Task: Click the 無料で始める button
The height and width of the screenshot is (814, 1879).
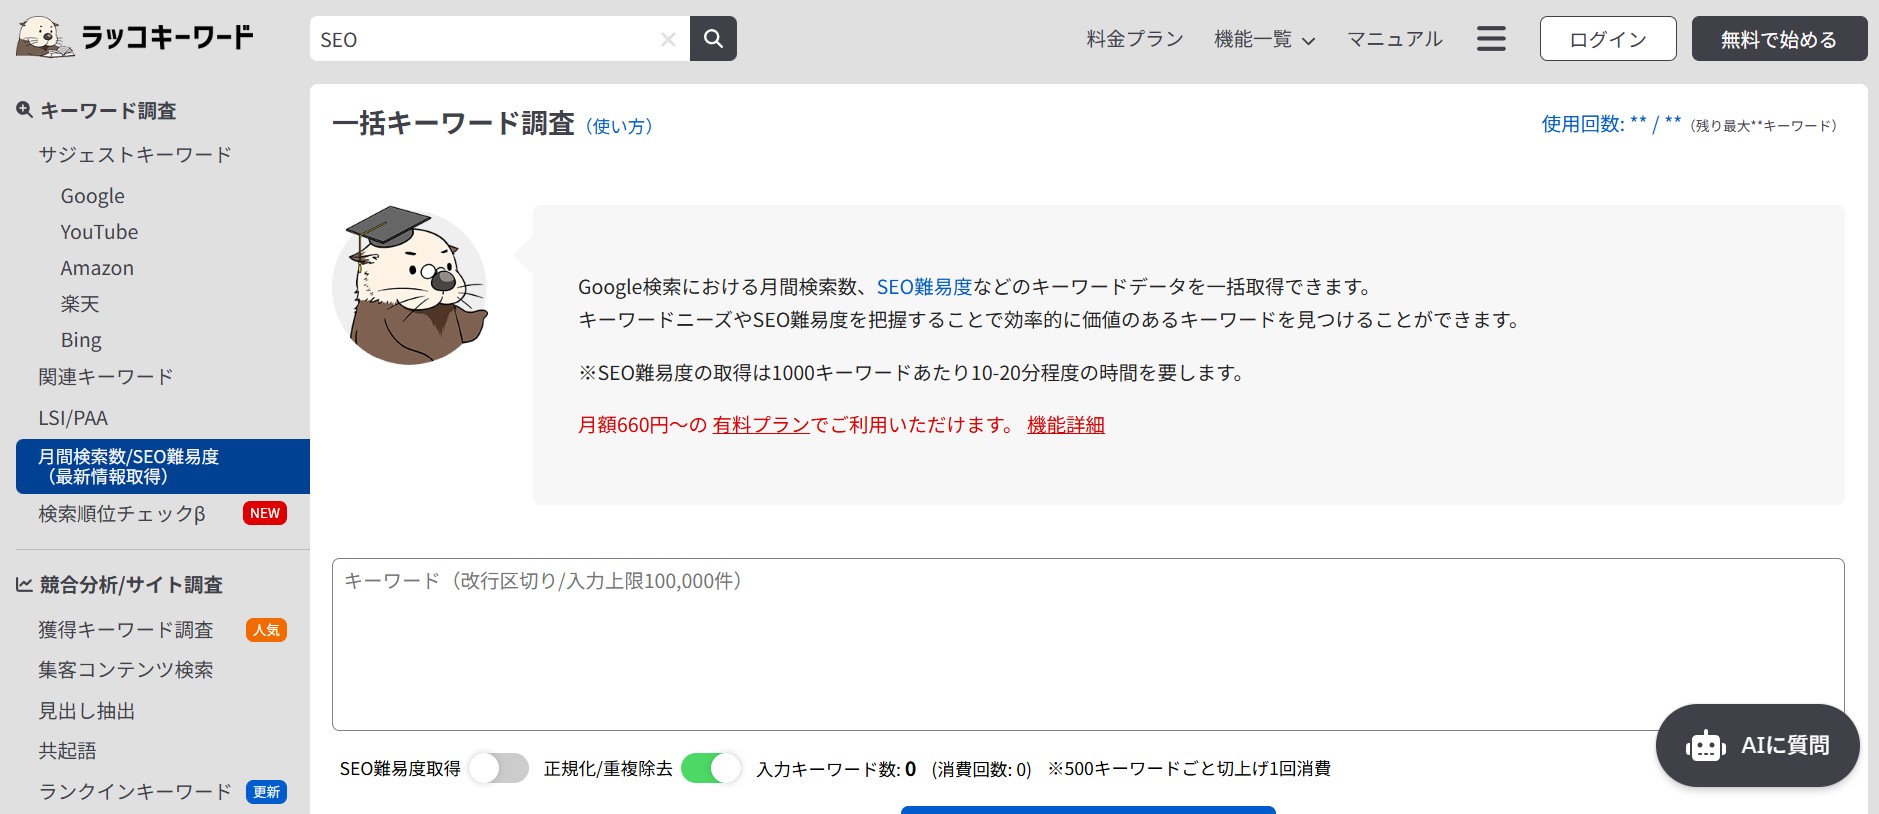Action: tap(1779, 39)
